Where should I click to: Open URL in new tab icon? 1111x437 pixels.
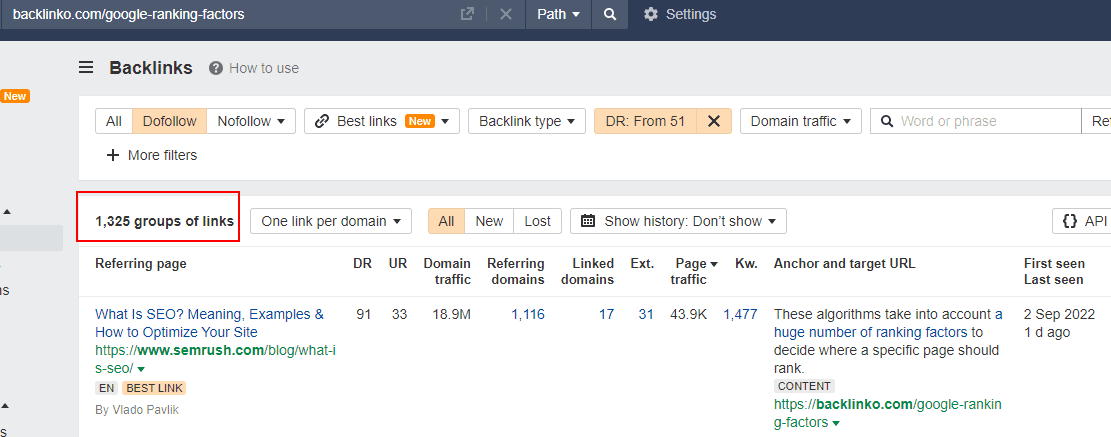[x=467, y=14]
